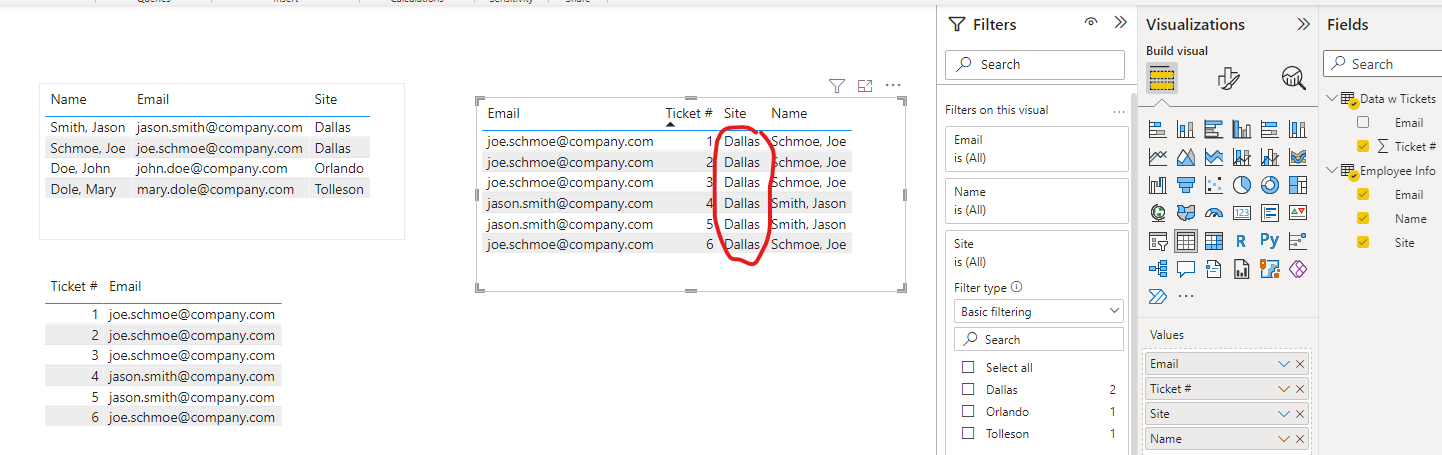Sort by the Ticket # column header
1442x455 pixels.
point(688,114)
